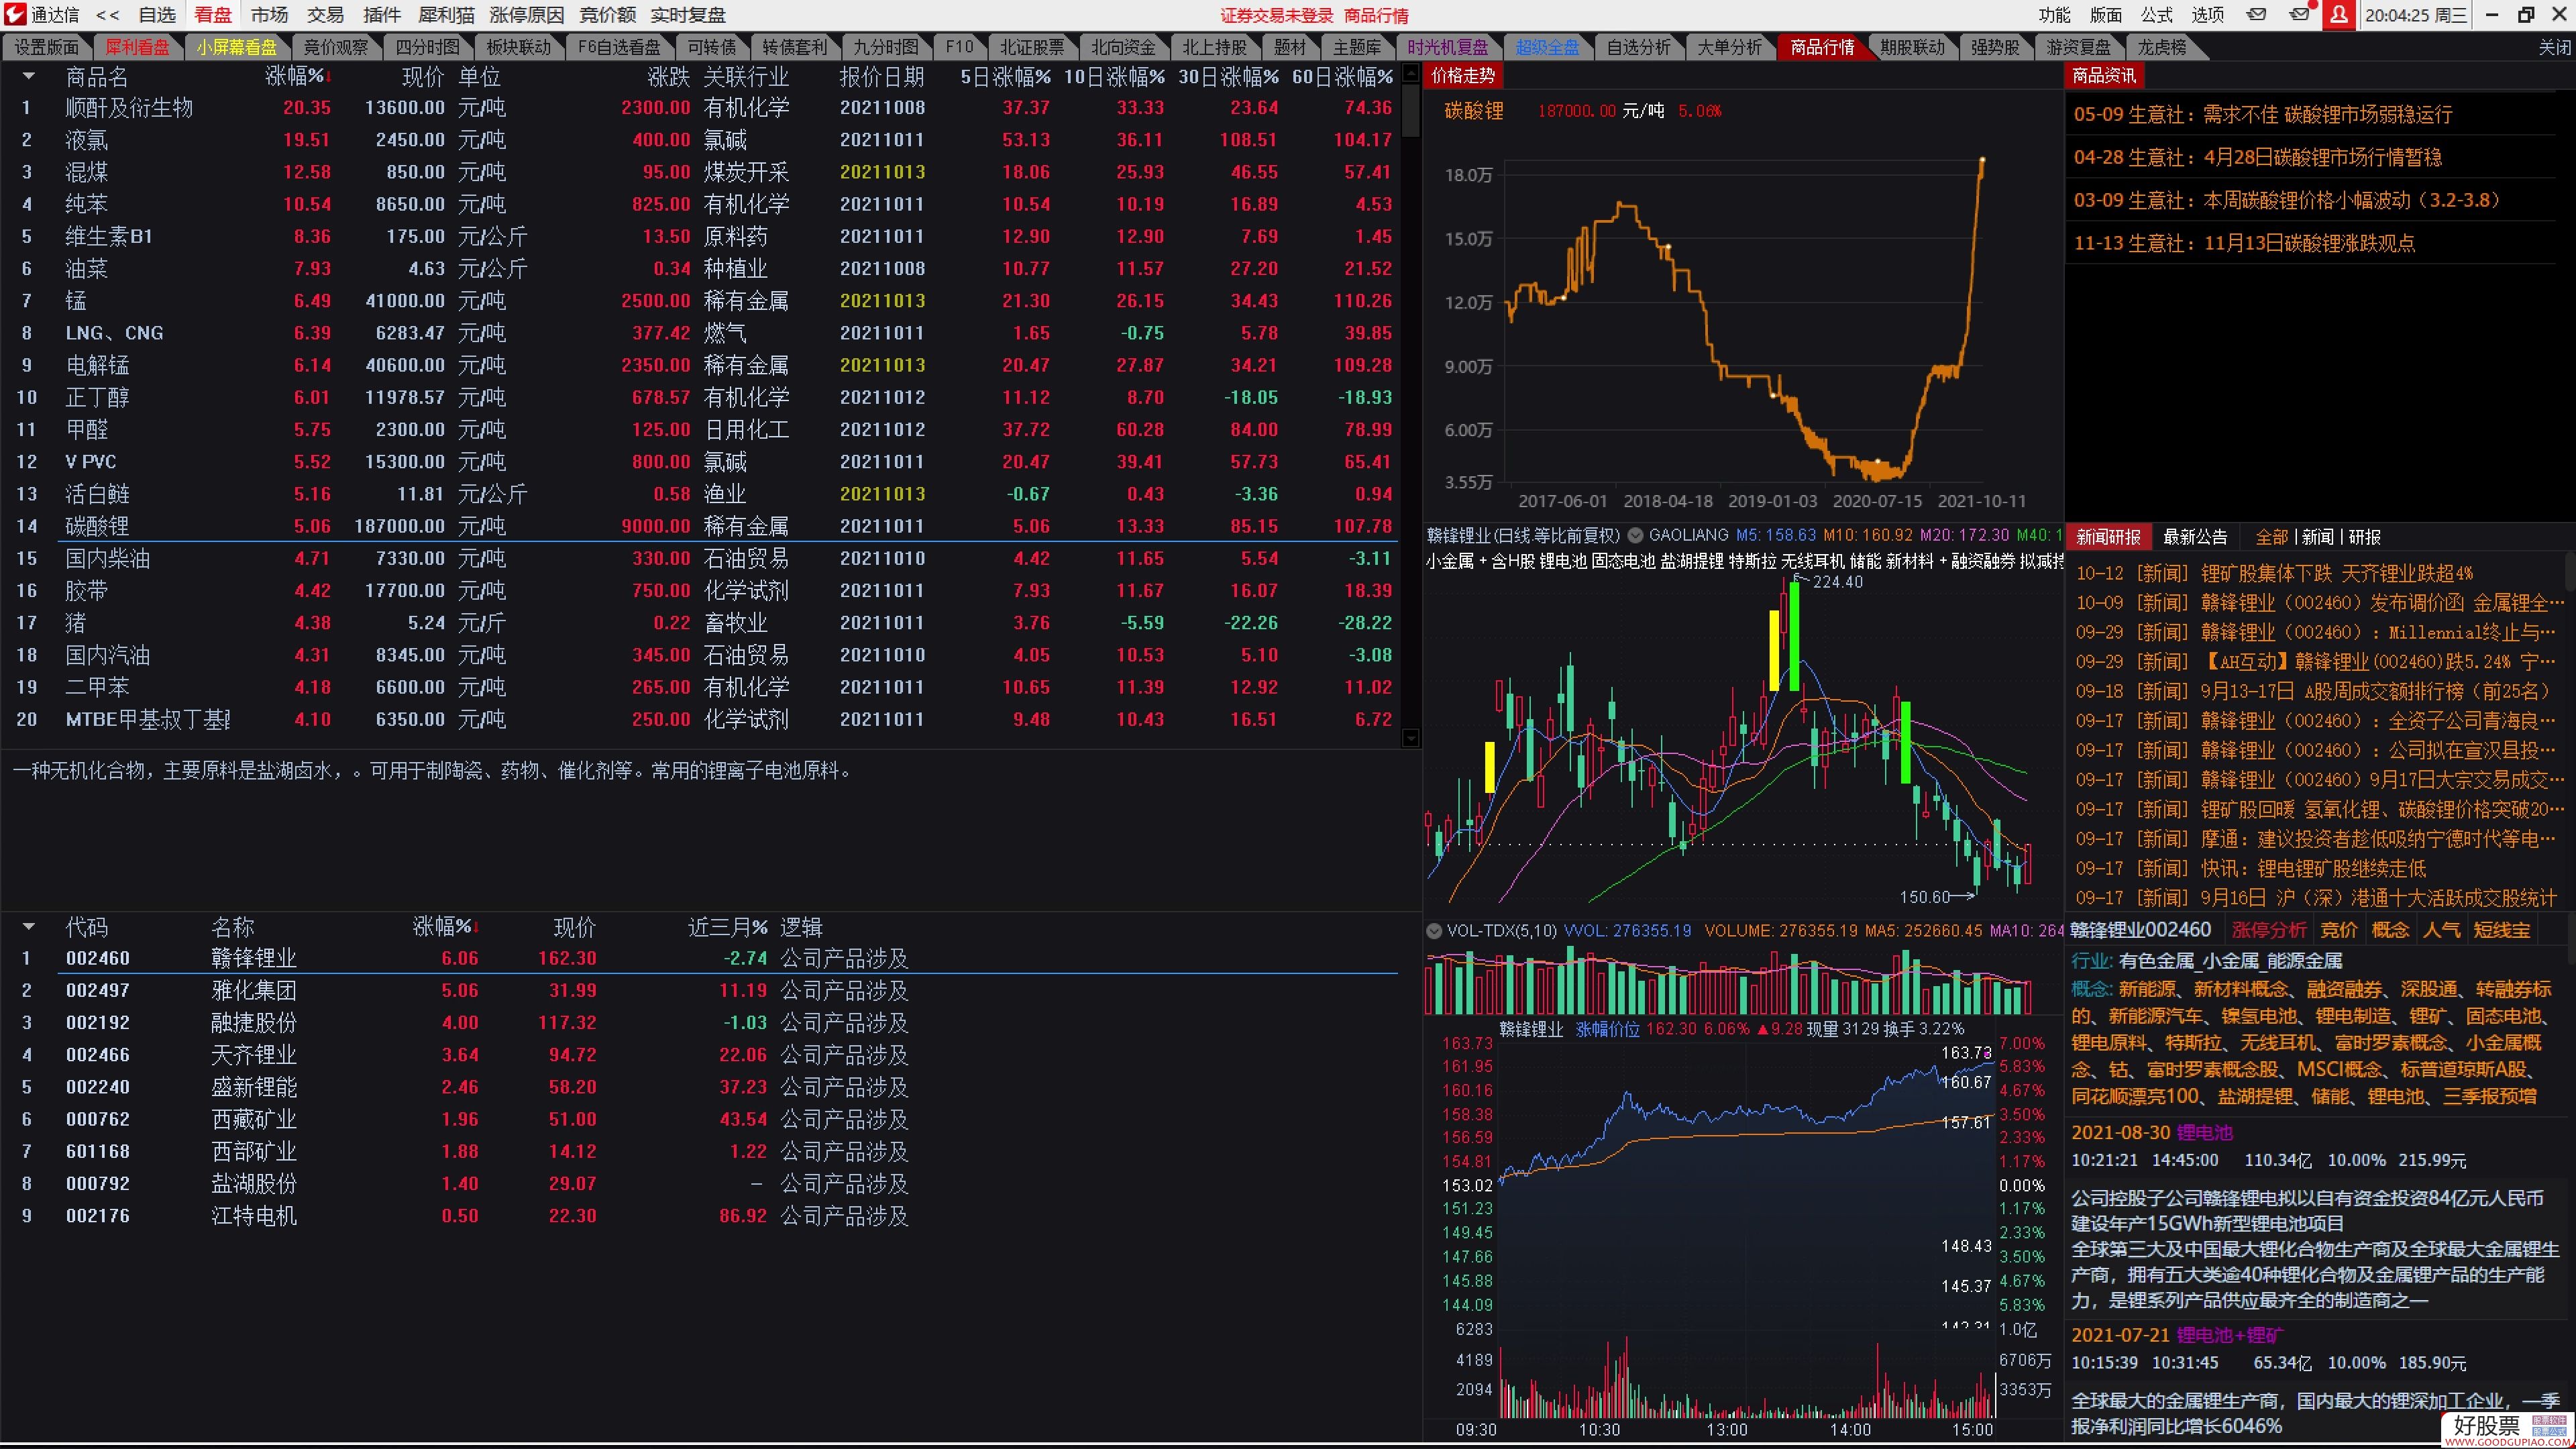Viewport: 2576px width, 1449px height.
Task: Open the 公式 menu
Action: [x=2156, y=15]
